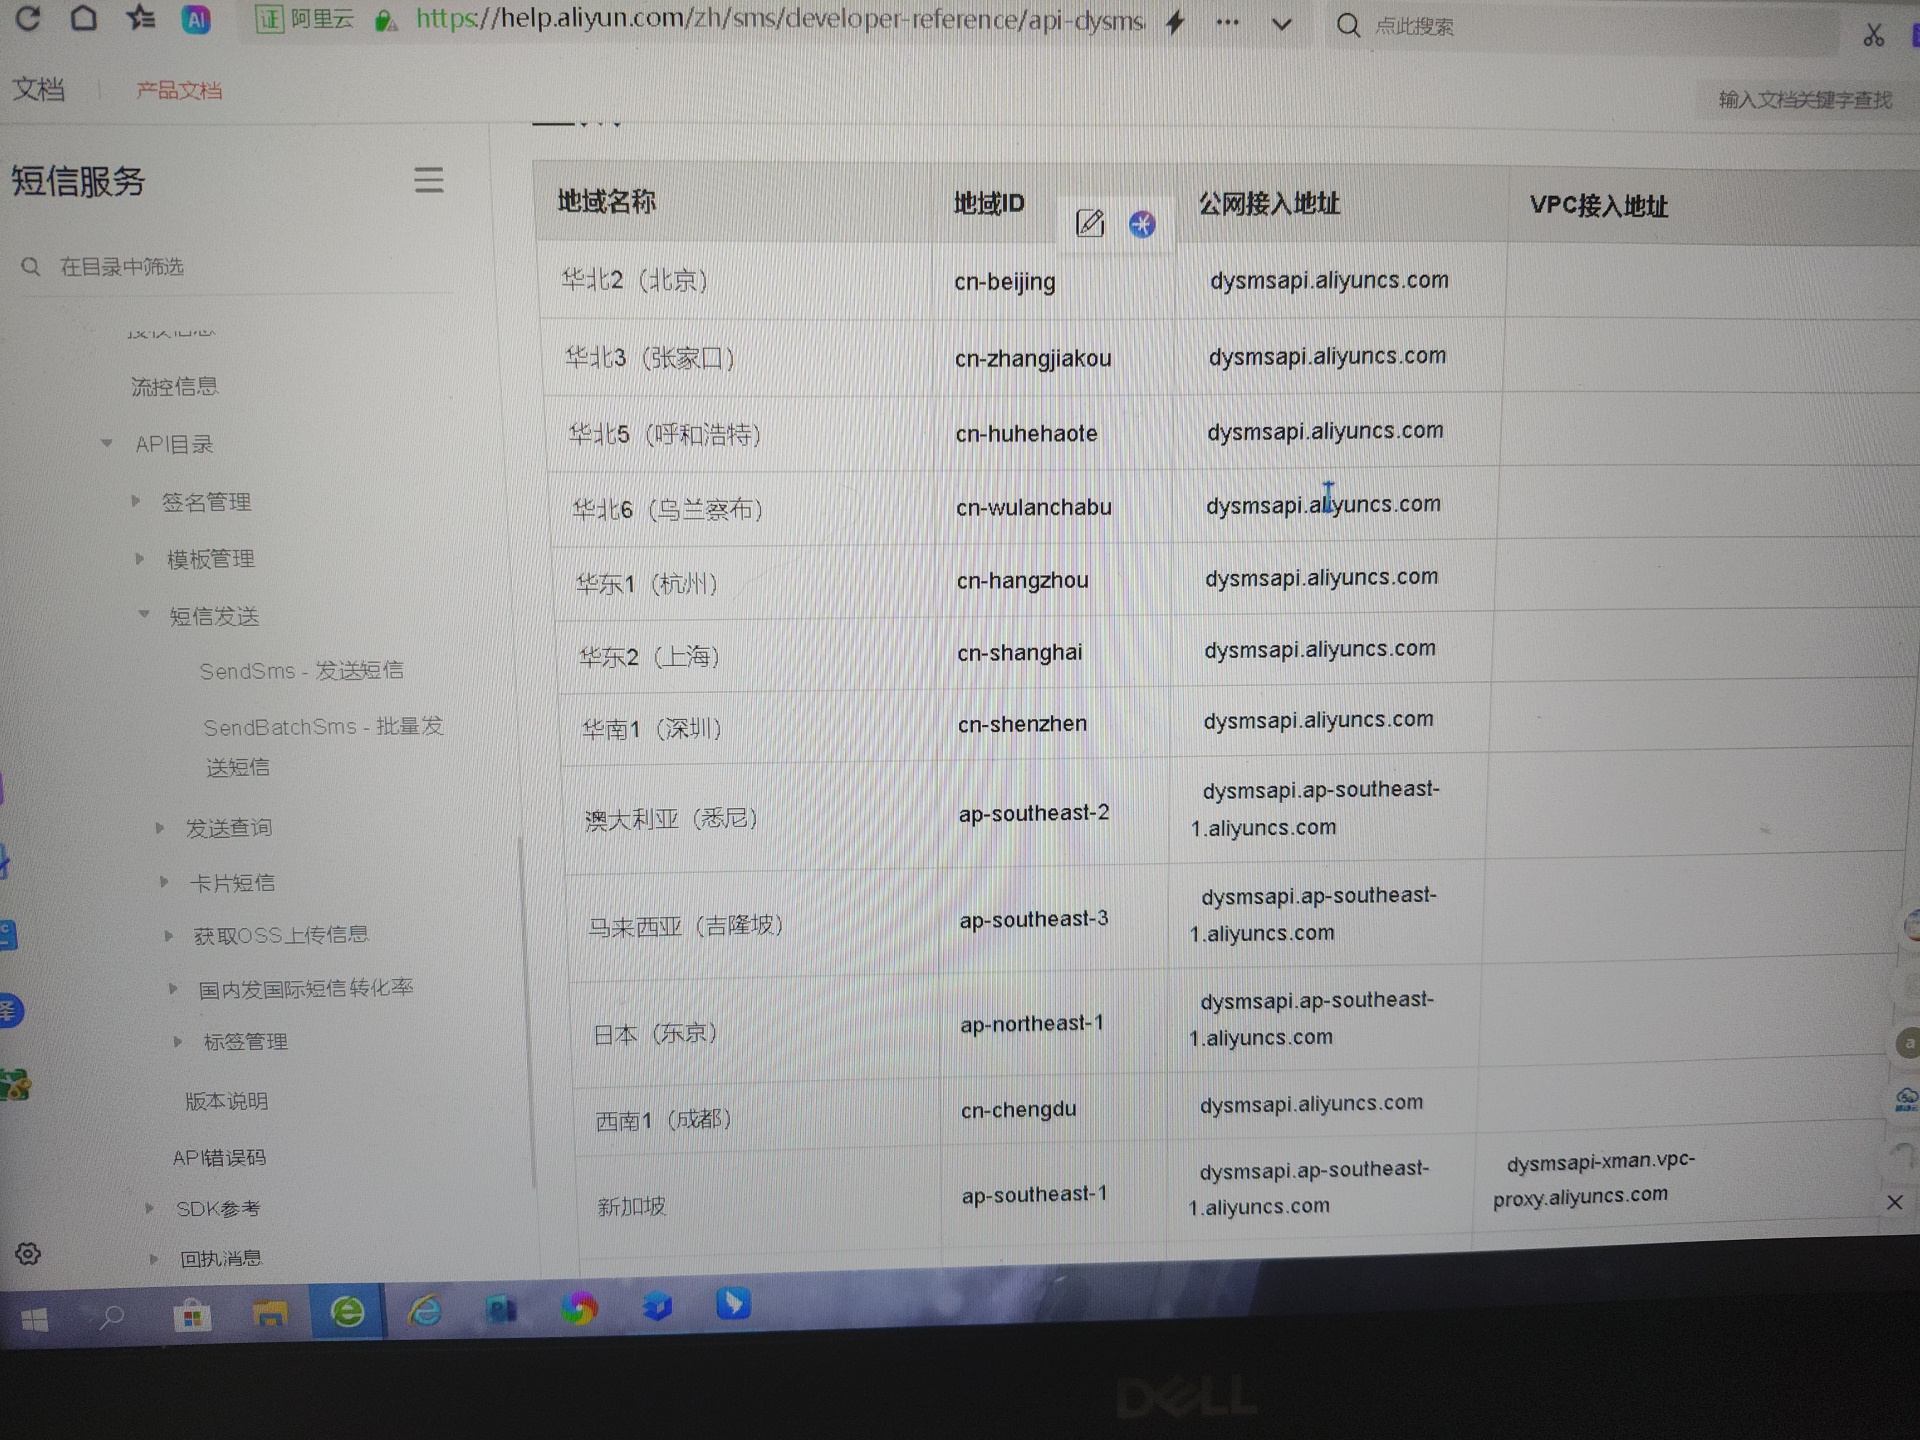Click the lightning speed-mode icon

(x=1176, y=22)
